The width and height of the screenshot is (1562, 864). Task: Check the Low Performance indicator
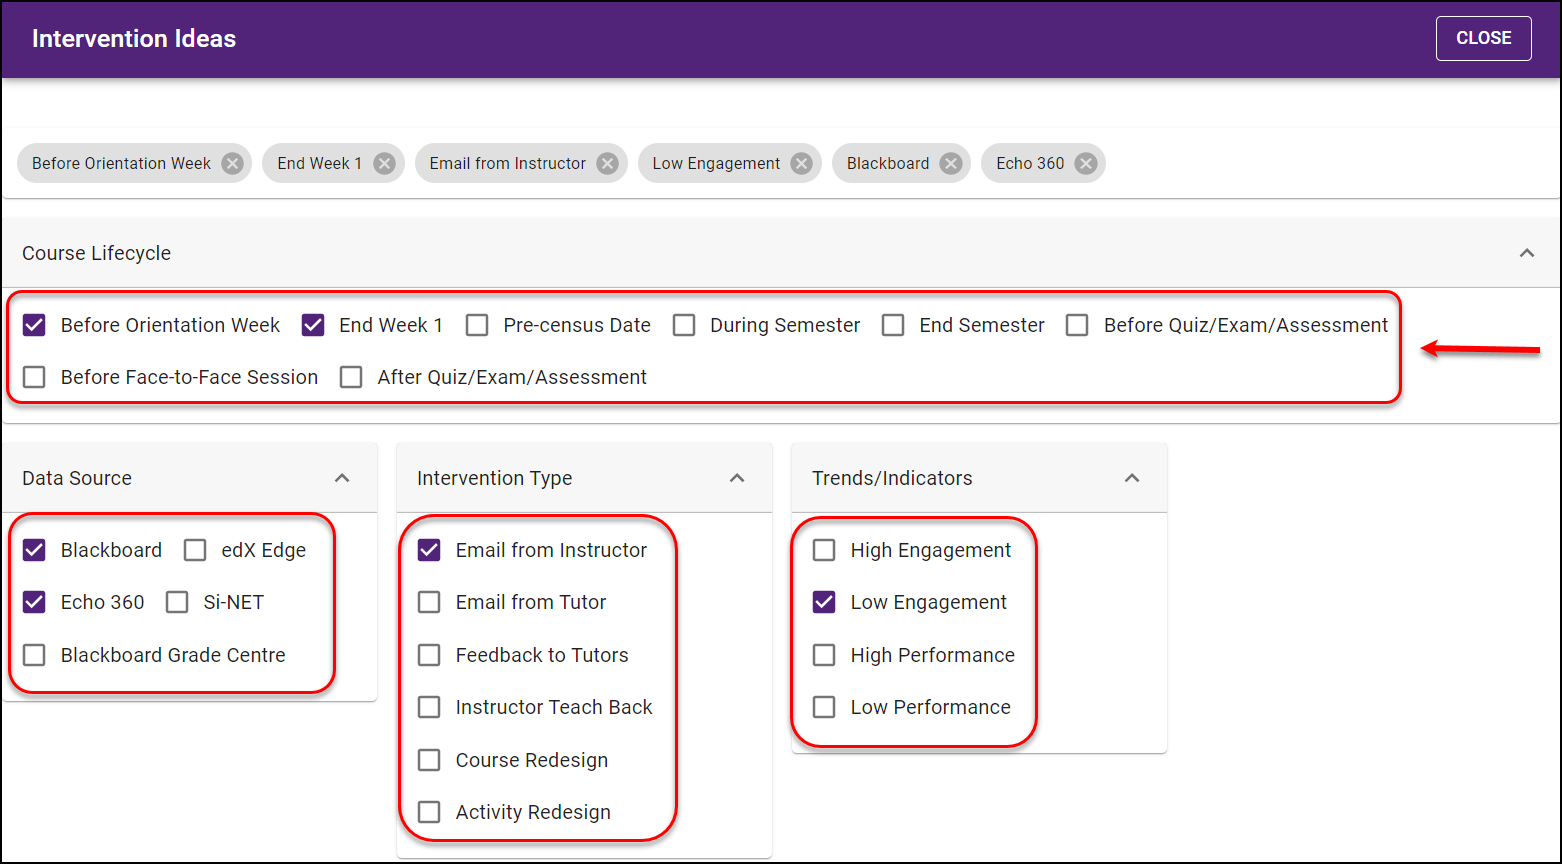click(824, 707)
